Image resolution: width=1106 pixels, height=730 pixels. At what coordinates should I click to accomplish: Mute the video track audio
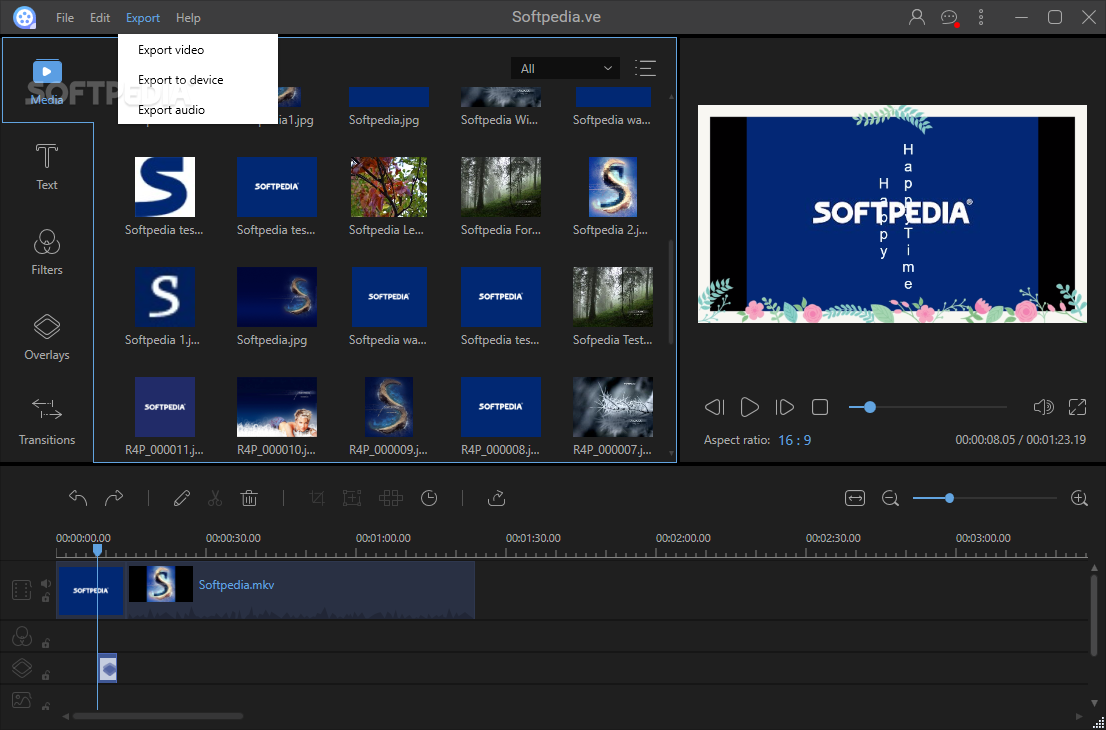click(46, 583)
